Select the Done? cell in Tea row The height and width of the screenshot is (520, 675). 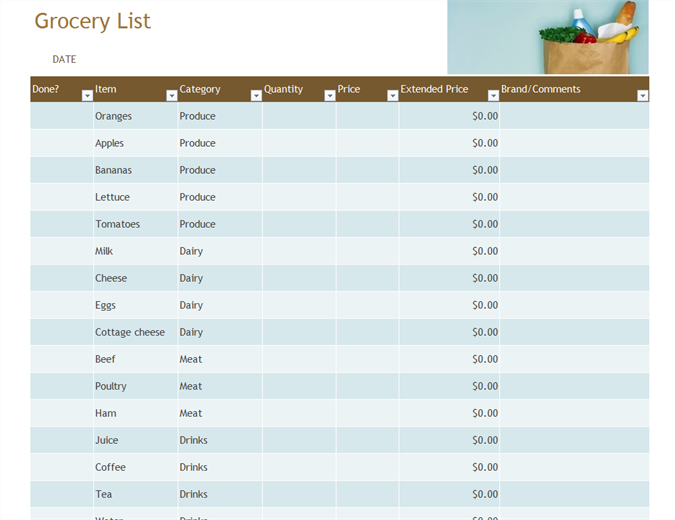[61, 494]
